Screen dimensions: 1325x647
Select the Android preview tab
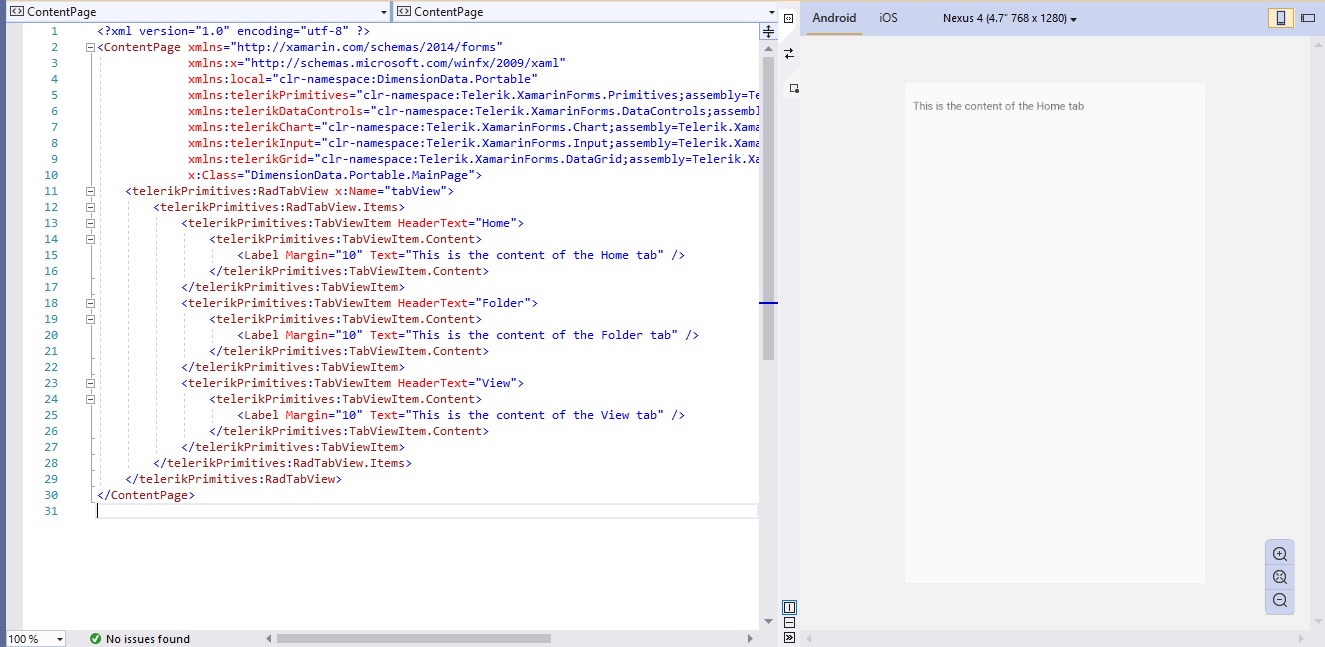(834, 18)
